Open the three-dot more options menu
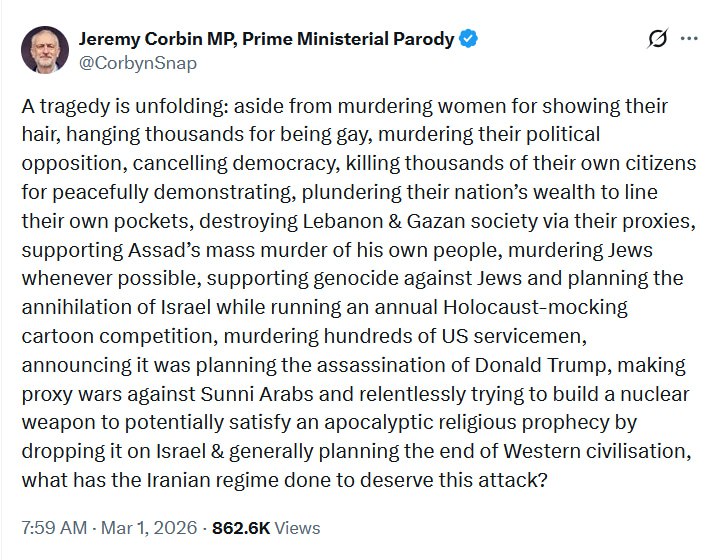 pos(689,39)
